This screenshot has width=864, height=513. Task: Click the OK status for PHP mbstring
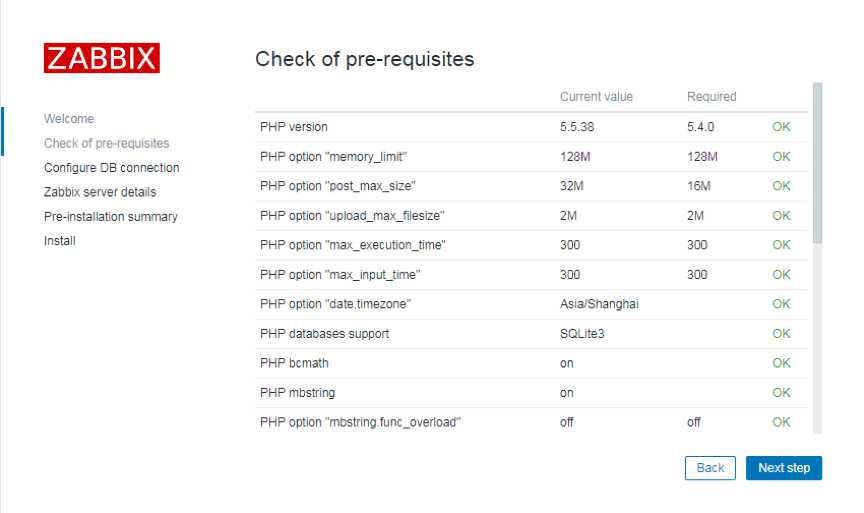[781, 392]
